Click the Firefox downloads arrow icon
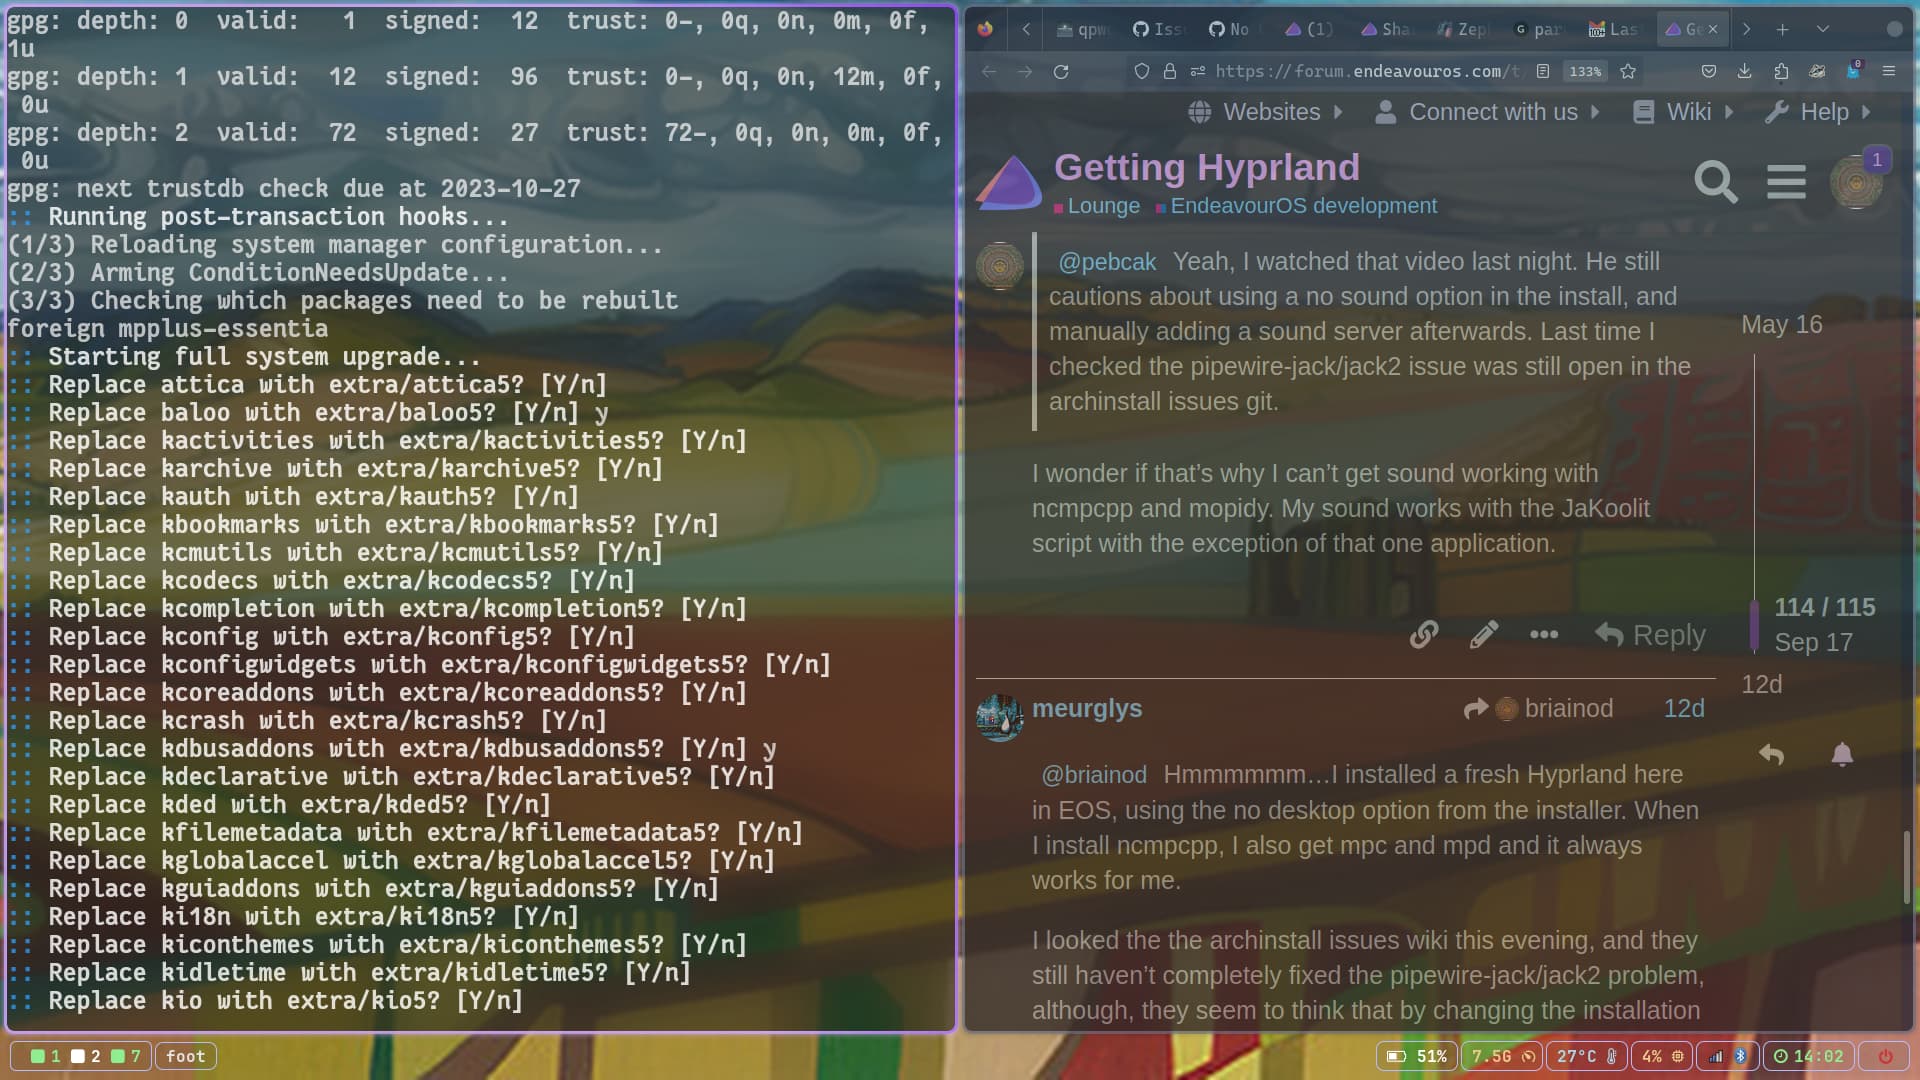The width and height of the screenshot is (1920, 1080). click(x=1744, y=71)
